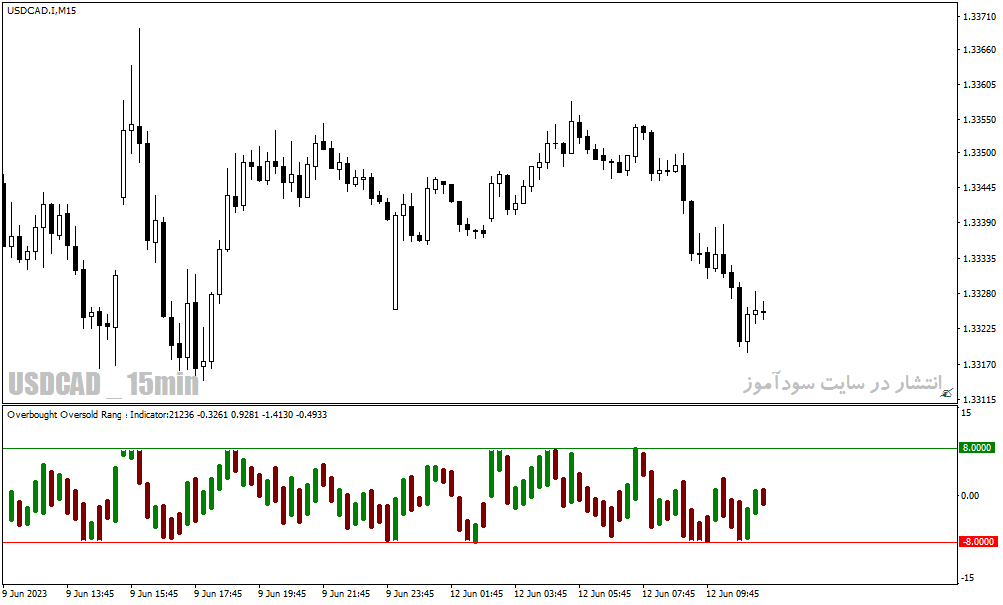Click the 9 Jun 2023 date label
Screen dimensions: 1003x605
25,593
